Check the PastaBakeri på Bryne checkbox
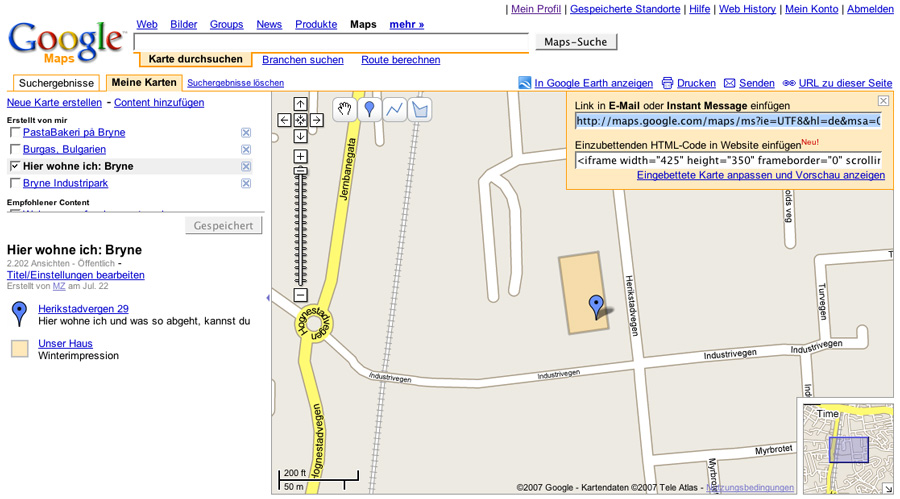 click(15, 133)
